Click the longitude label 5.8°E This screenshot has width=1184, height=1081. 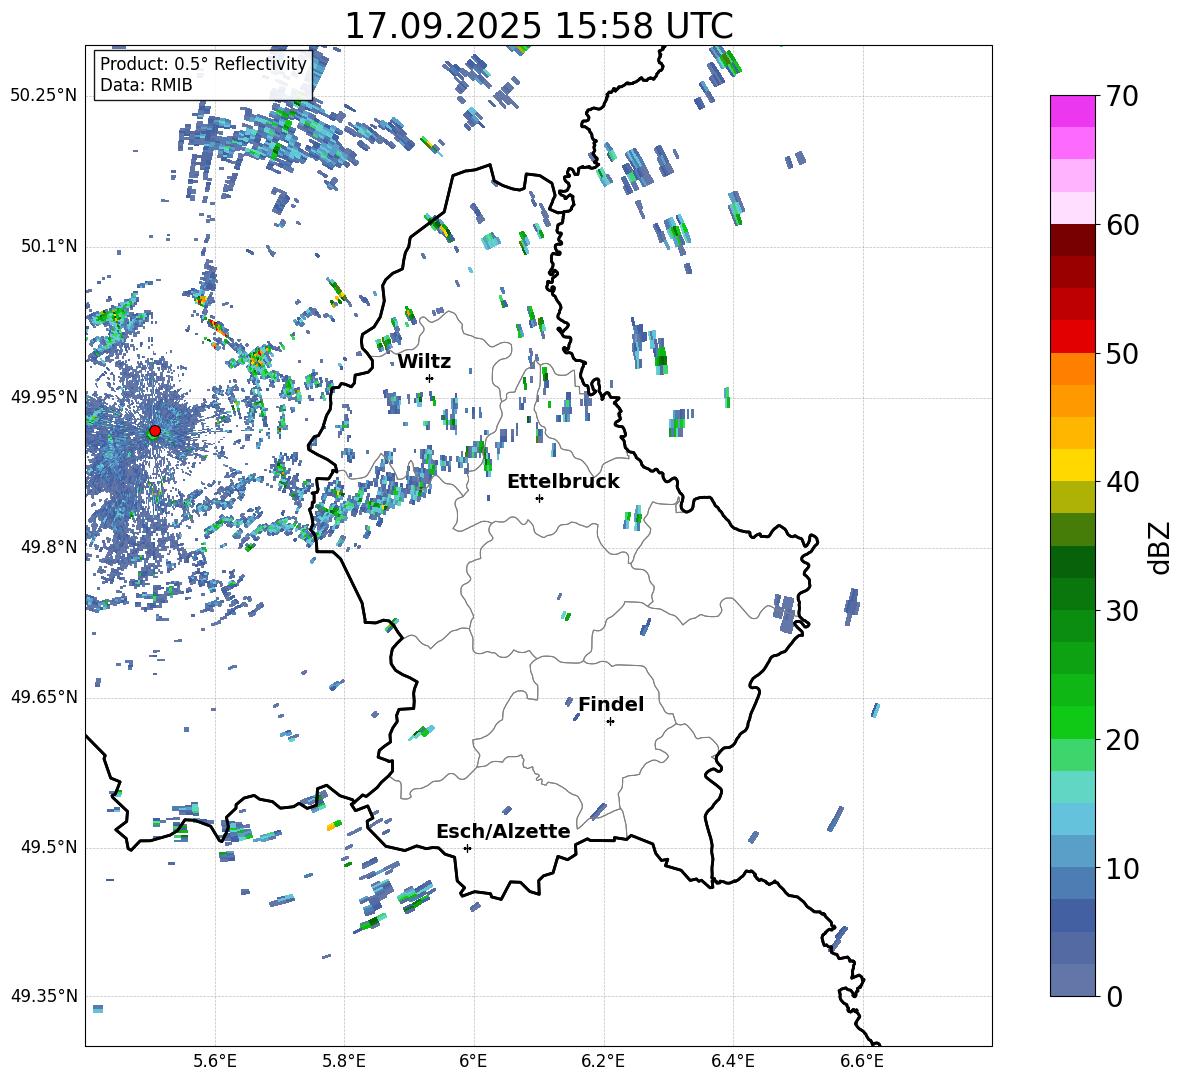click(x=344, y=1061)
